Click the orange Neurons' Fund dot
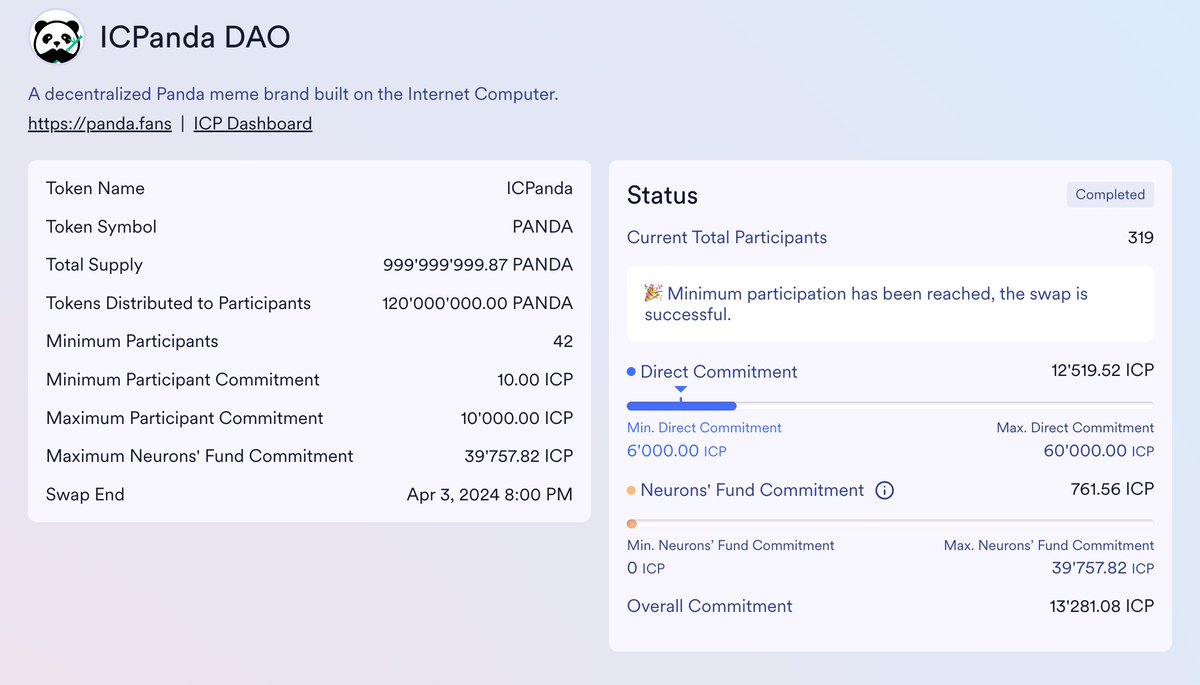 pos(631,490)
